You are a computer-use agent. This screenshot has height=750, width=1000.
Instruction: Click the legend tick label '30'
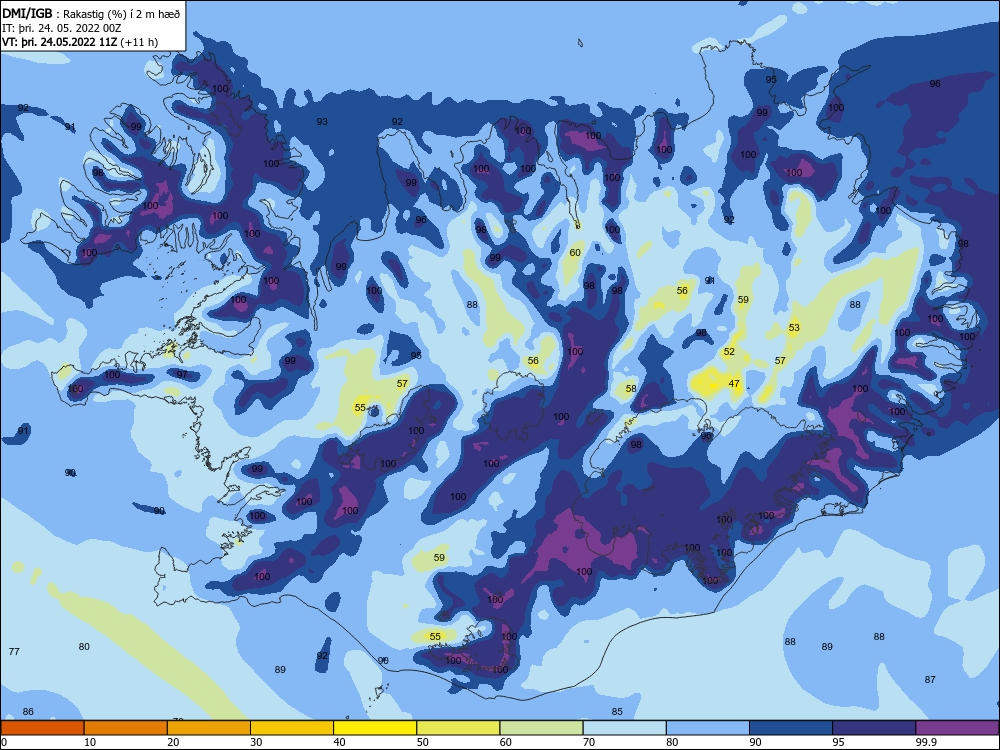[256, 742]
